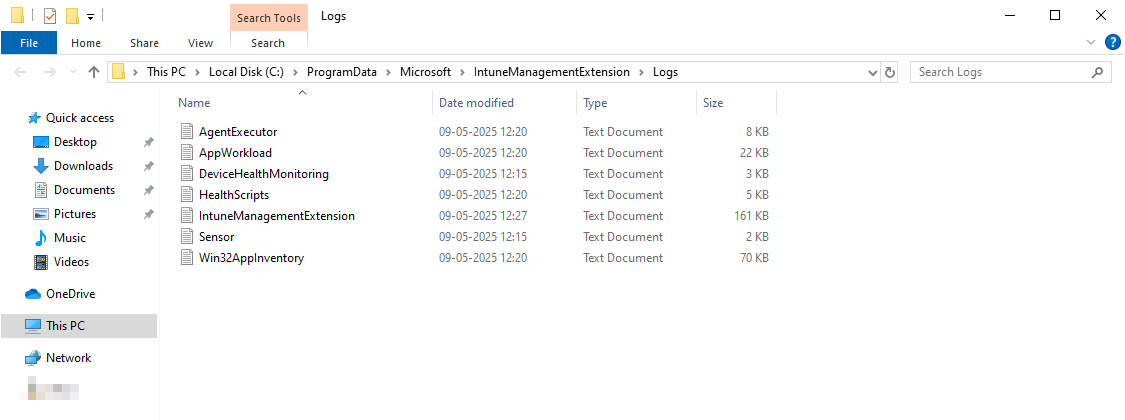The width and height of the screenshot is (1125, 420).
Task: Select the AppWorkload text document icon
Action: 187,152
